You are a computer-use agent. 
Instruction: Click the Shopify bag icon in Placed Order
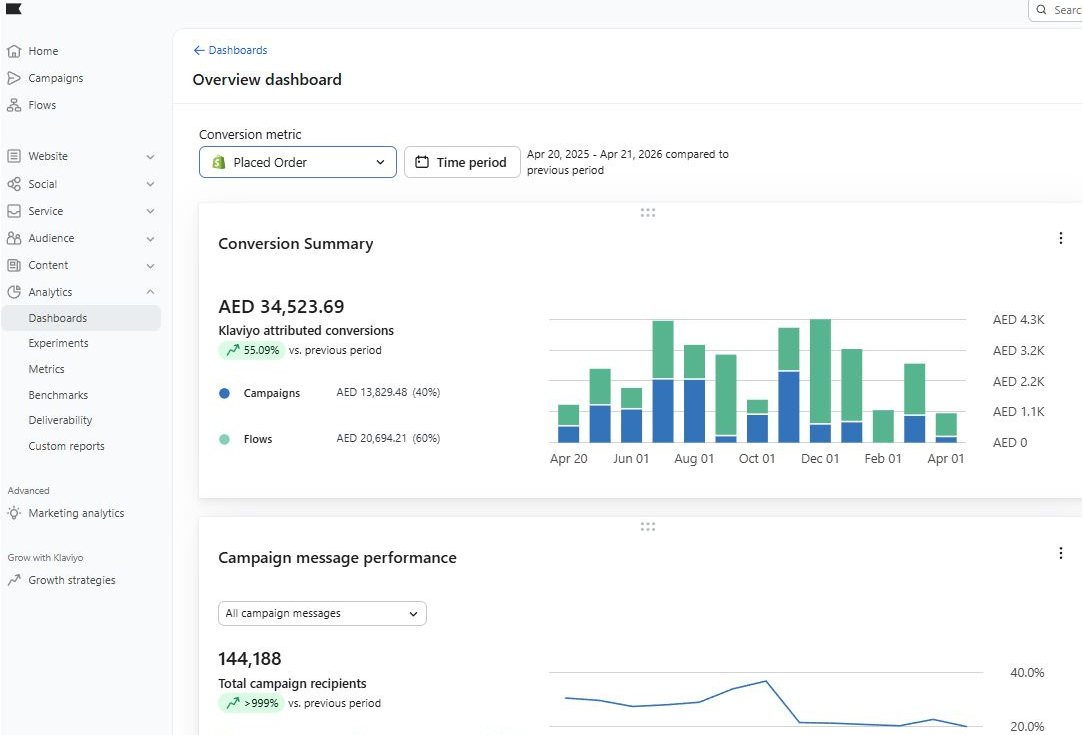coord(219,162)
